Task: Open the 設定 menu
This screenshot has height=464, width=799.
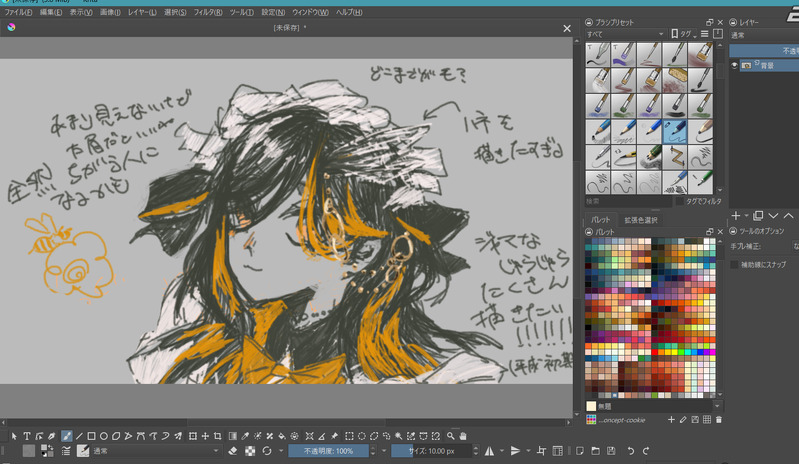Action: point(273,12)
